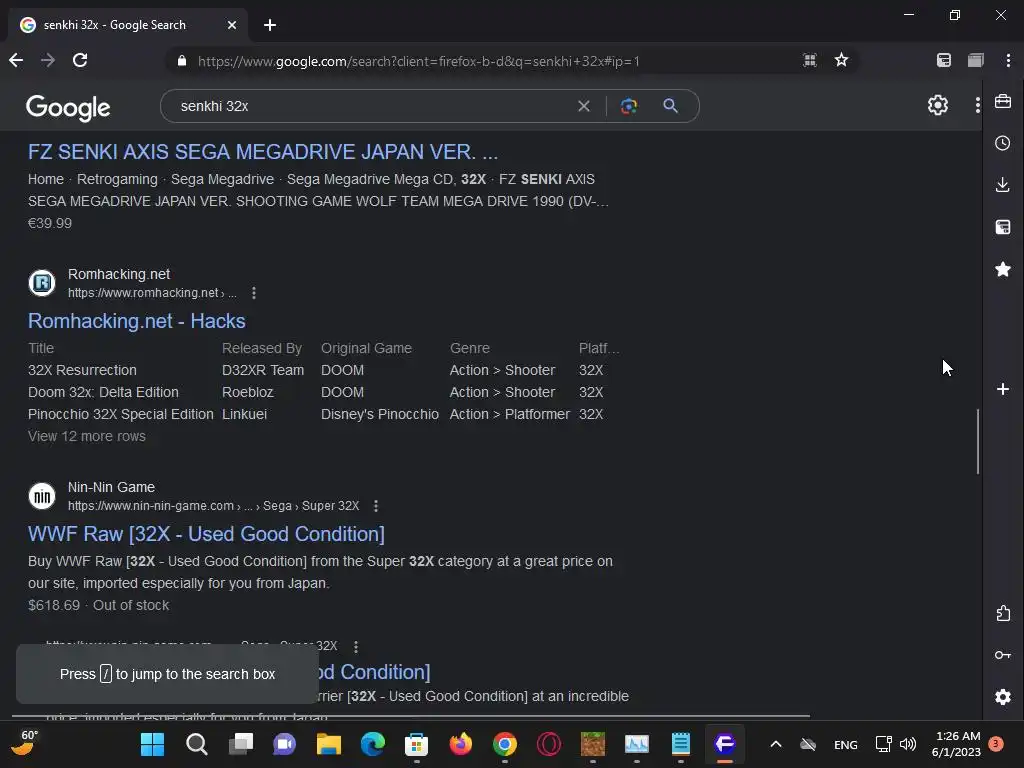This screenshot has width=1024, height=768.
Task: Select Pinocchio 32X Special Edition cell
Action: (x=121, y=414)
